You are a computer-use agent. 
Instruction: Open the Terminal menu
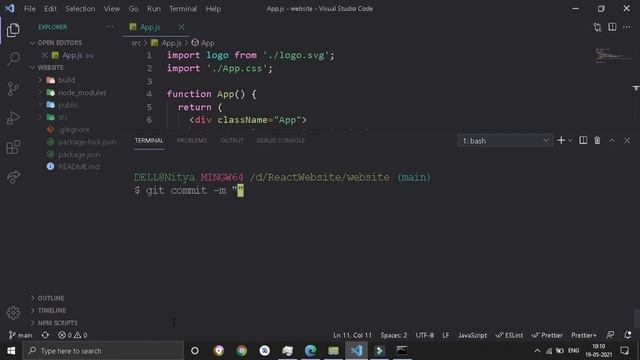pyautogui.click(x=183, y=9)
